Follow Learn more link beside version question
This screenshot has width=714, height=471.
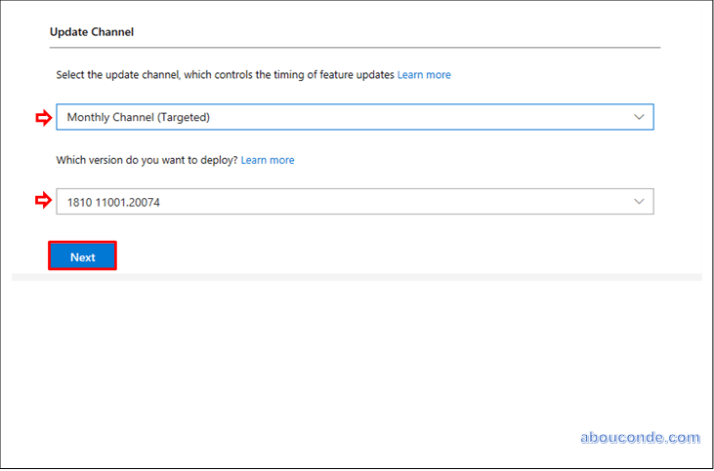click(x=267, y=160)
